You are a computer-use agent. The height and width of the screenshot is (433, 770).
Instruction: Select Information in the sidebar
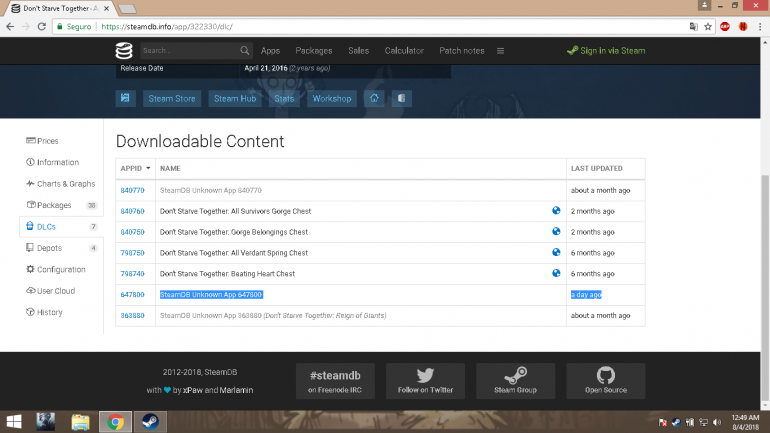(x=53, y=162)
